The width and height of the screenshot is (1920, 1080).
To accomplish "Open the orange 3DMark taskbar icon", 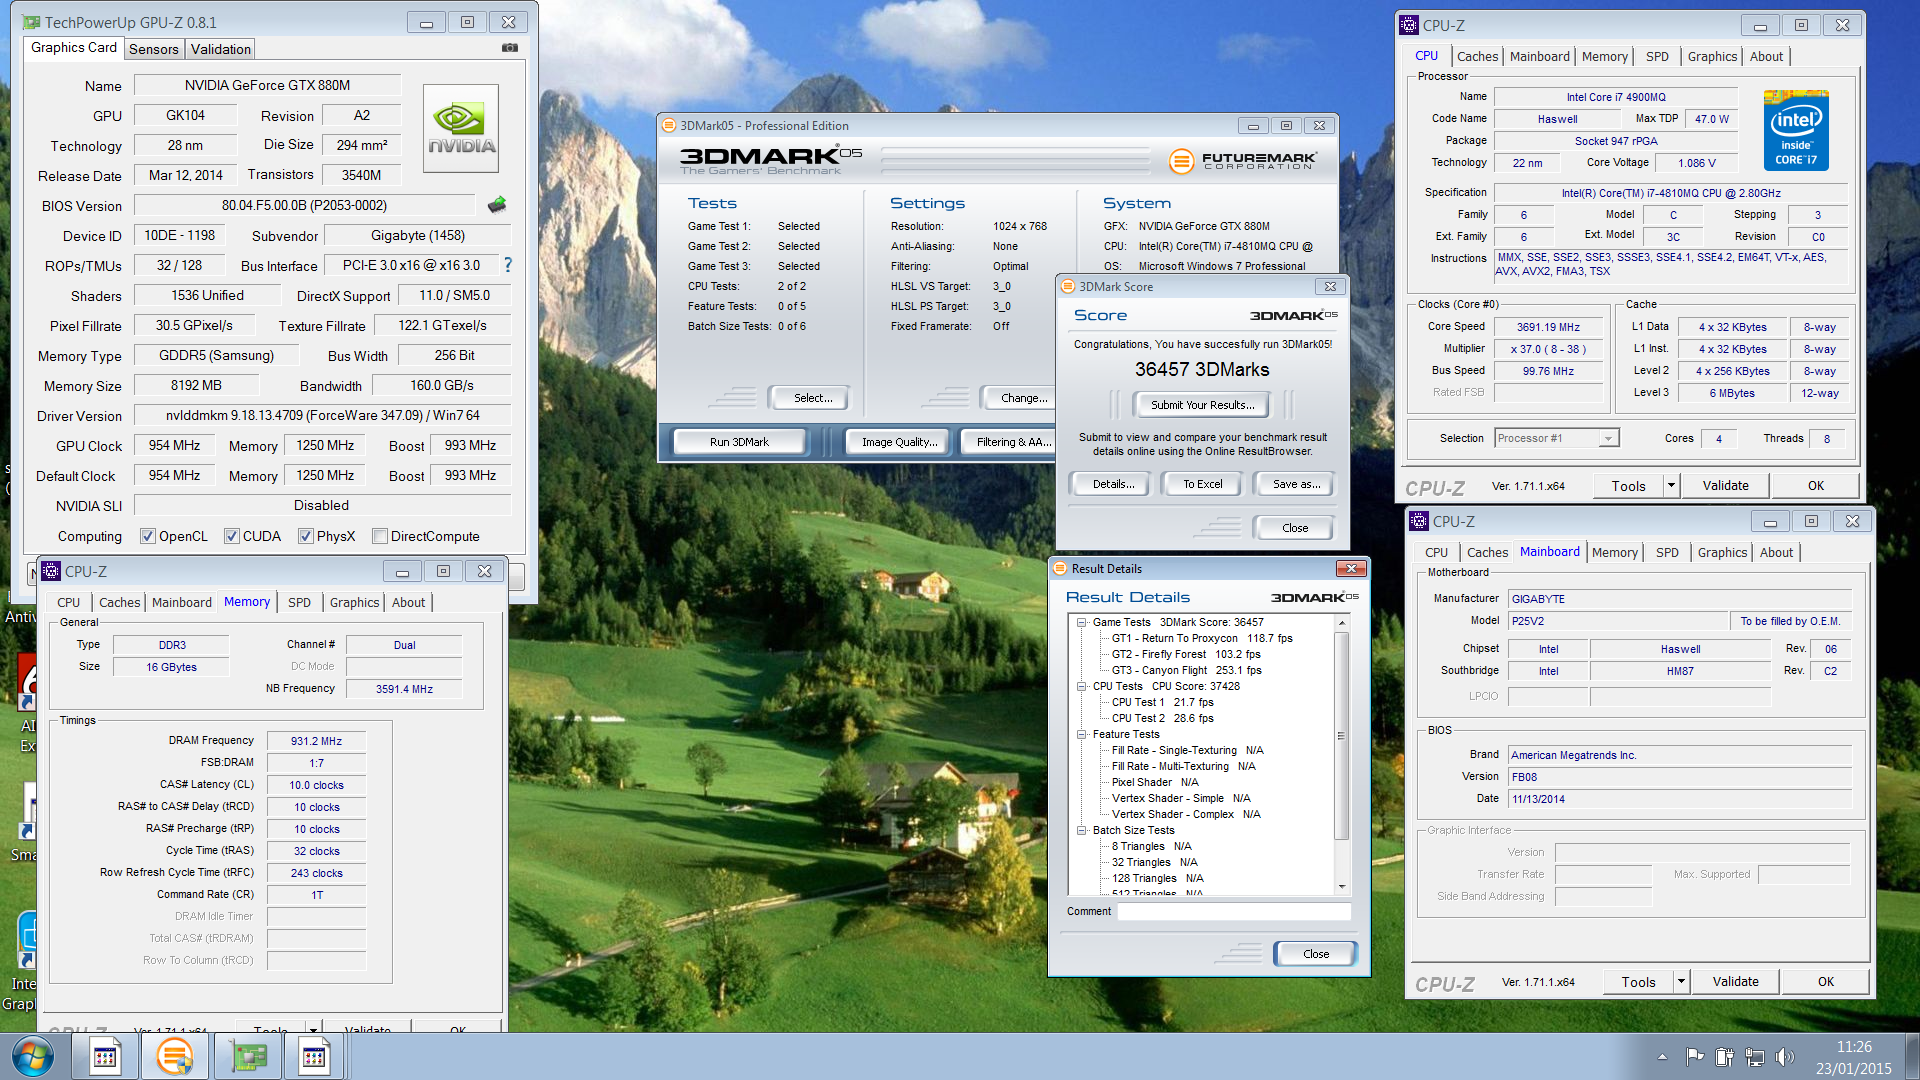I will tap(174, 1056).
